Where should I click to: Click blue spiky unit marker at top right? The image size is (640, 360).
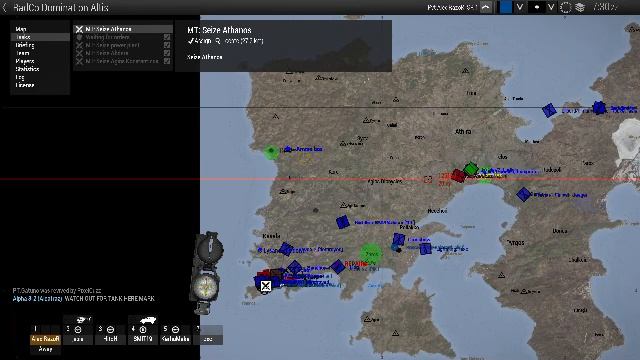[x=599, y=108]
